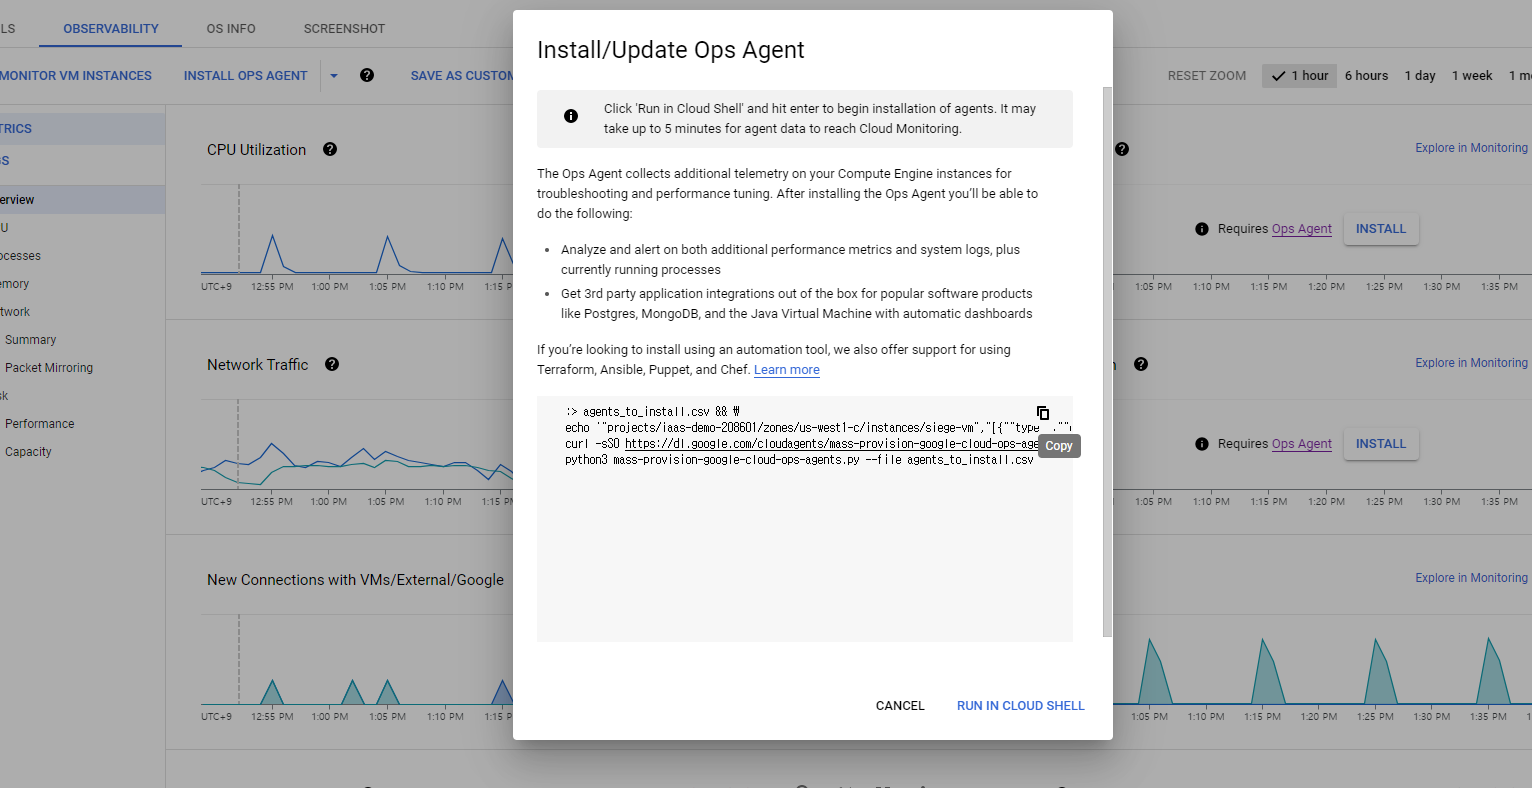The image size is (1532, 788).
Task: Select Packet Mirroring in the sidebar
Action: [49, 368]
